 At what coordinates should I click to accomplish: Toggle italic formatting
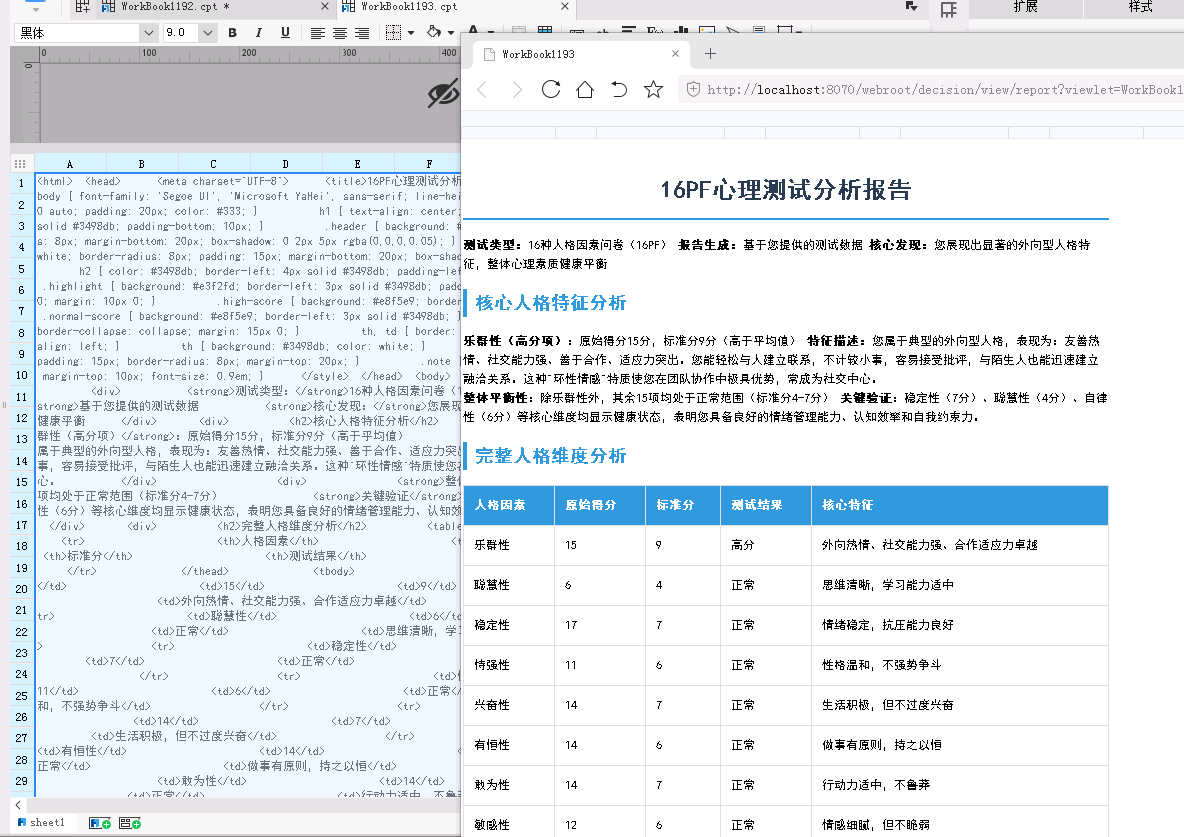pos(259,33)
